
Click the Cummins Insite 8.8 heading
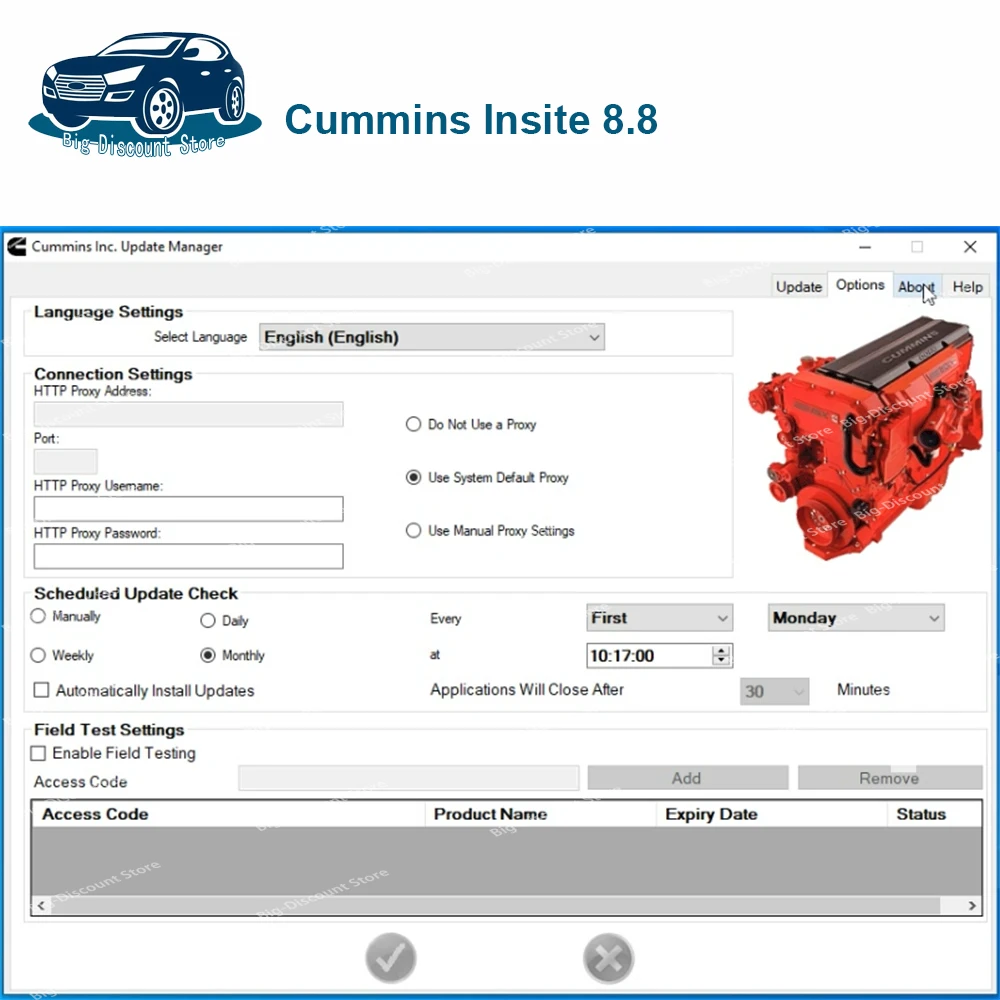pyautogui.click(x=471, y=119)
